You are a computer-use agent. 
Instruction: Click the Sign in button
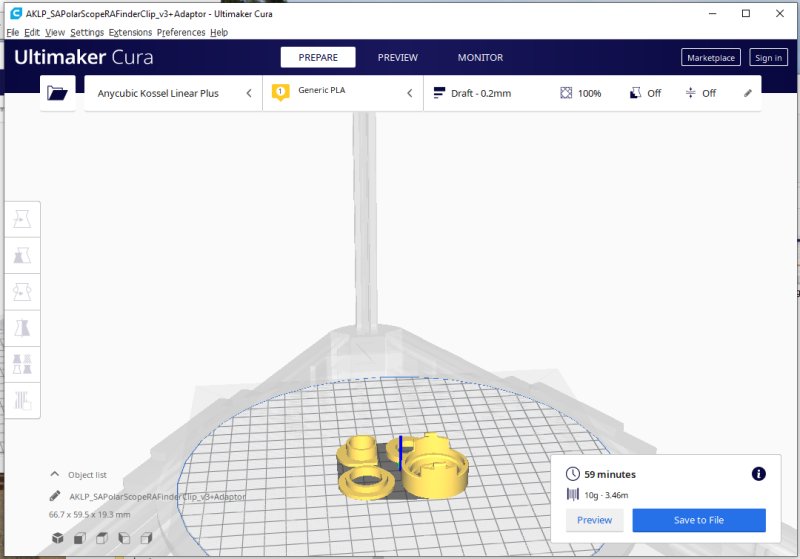[768, 58]
